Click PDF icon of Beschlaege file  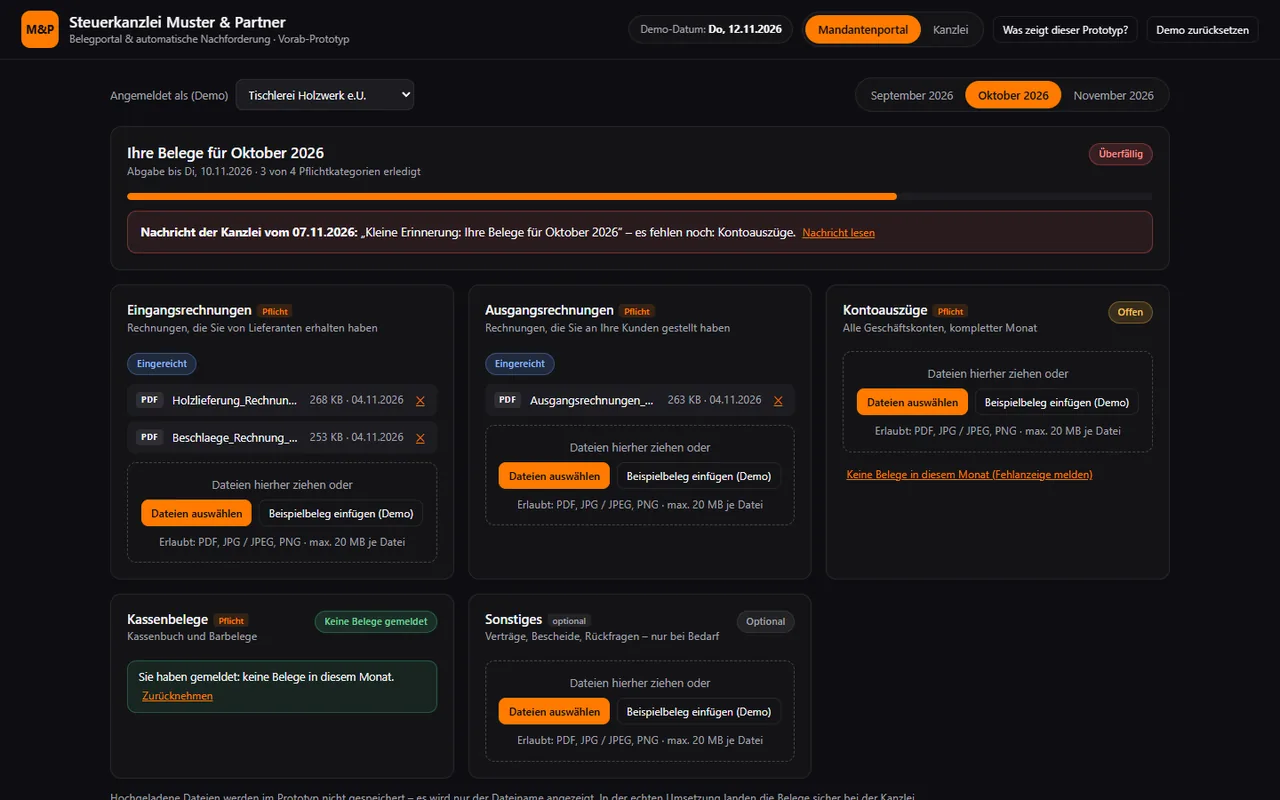tap(150, 437)
